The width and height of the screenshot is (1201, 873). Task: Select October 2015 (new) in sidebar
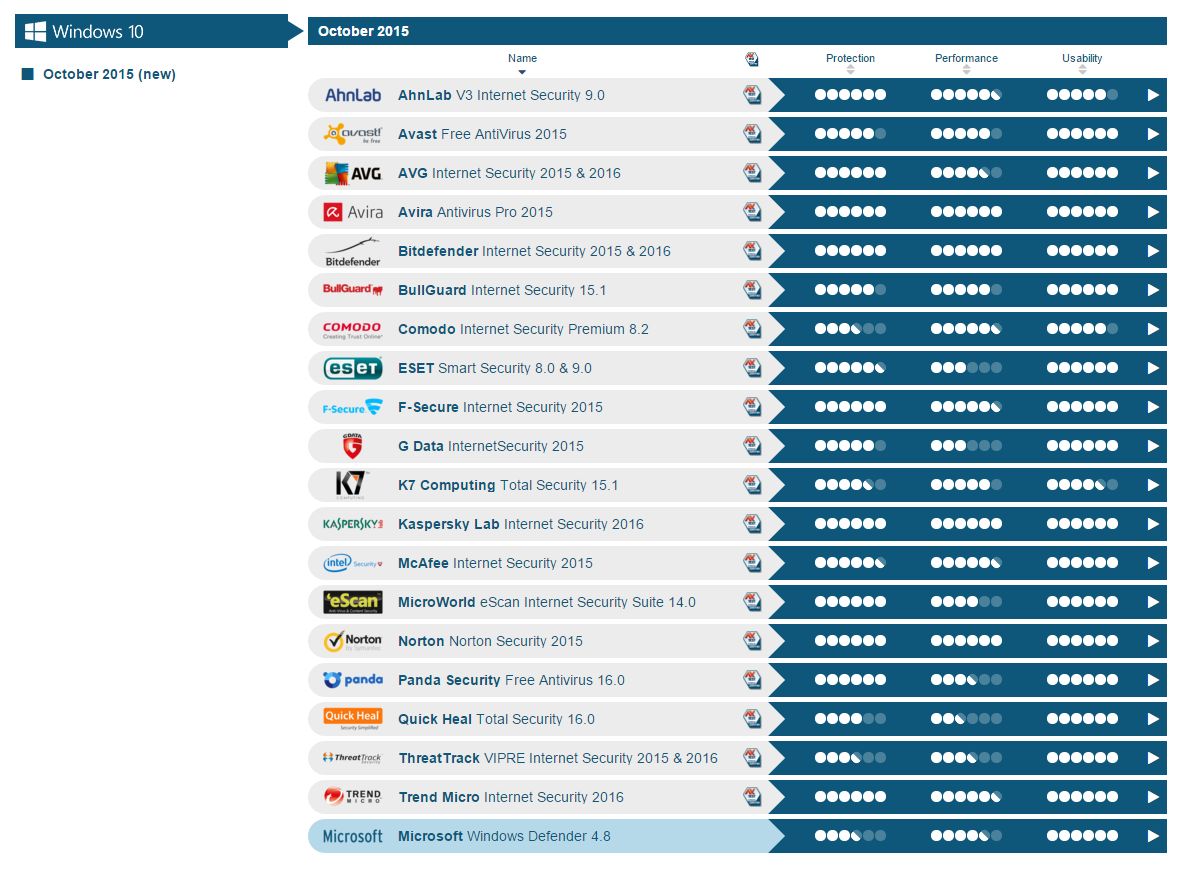109,74
